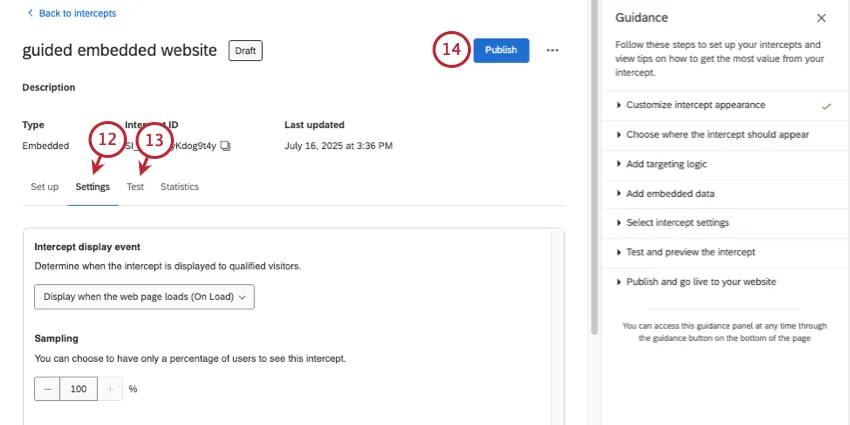Increase the sampling percentage
Viewport: 850px width, 425px height.
[x=109, y=388]
